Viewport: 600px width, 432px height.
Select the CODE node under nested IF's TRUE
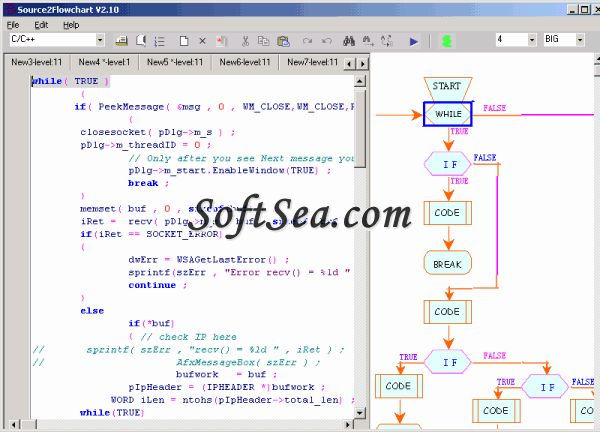pos(496,411)
